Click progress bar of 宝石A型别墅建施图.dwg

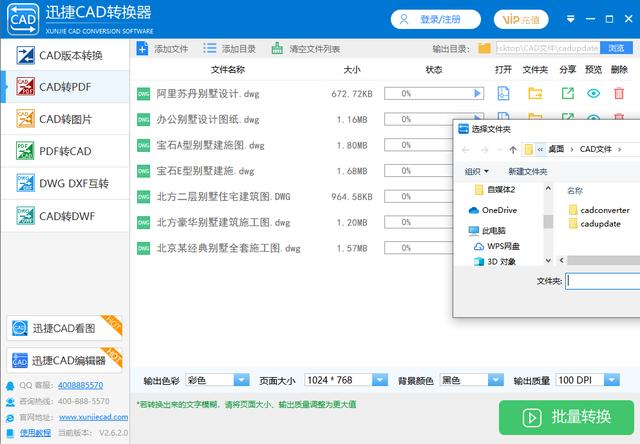pyautogui.click(x=418, y=145)
